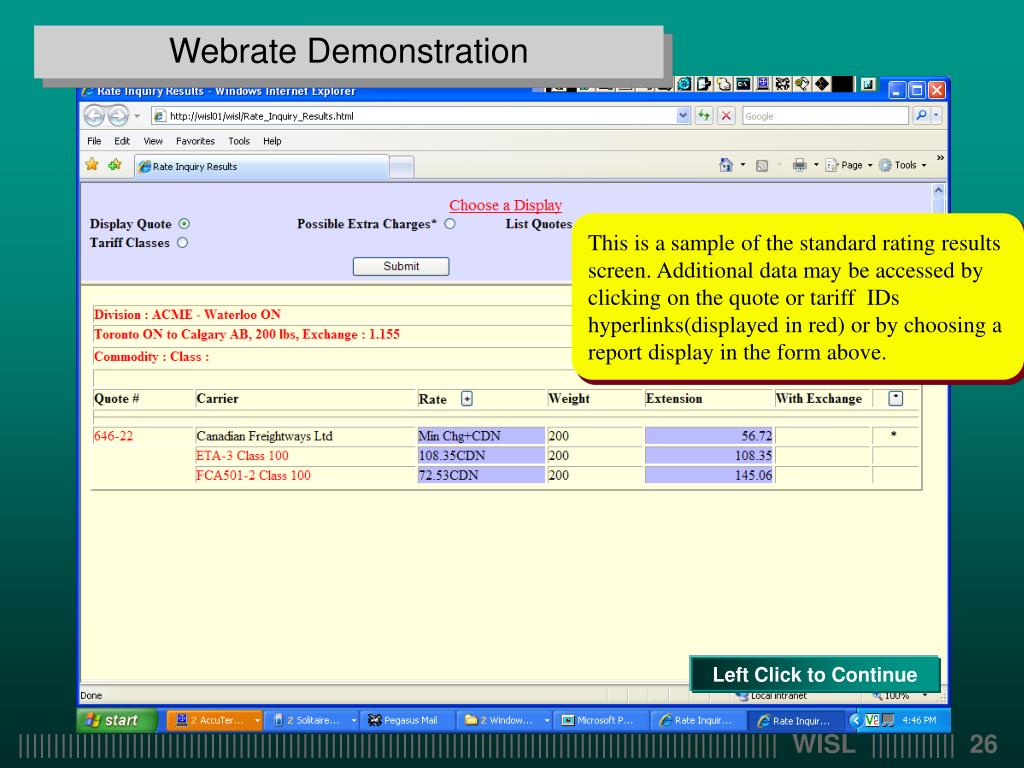Open the Home button dropdown arrow
This screenshot has height=768, width=1024.
click(x=743, y=165)
